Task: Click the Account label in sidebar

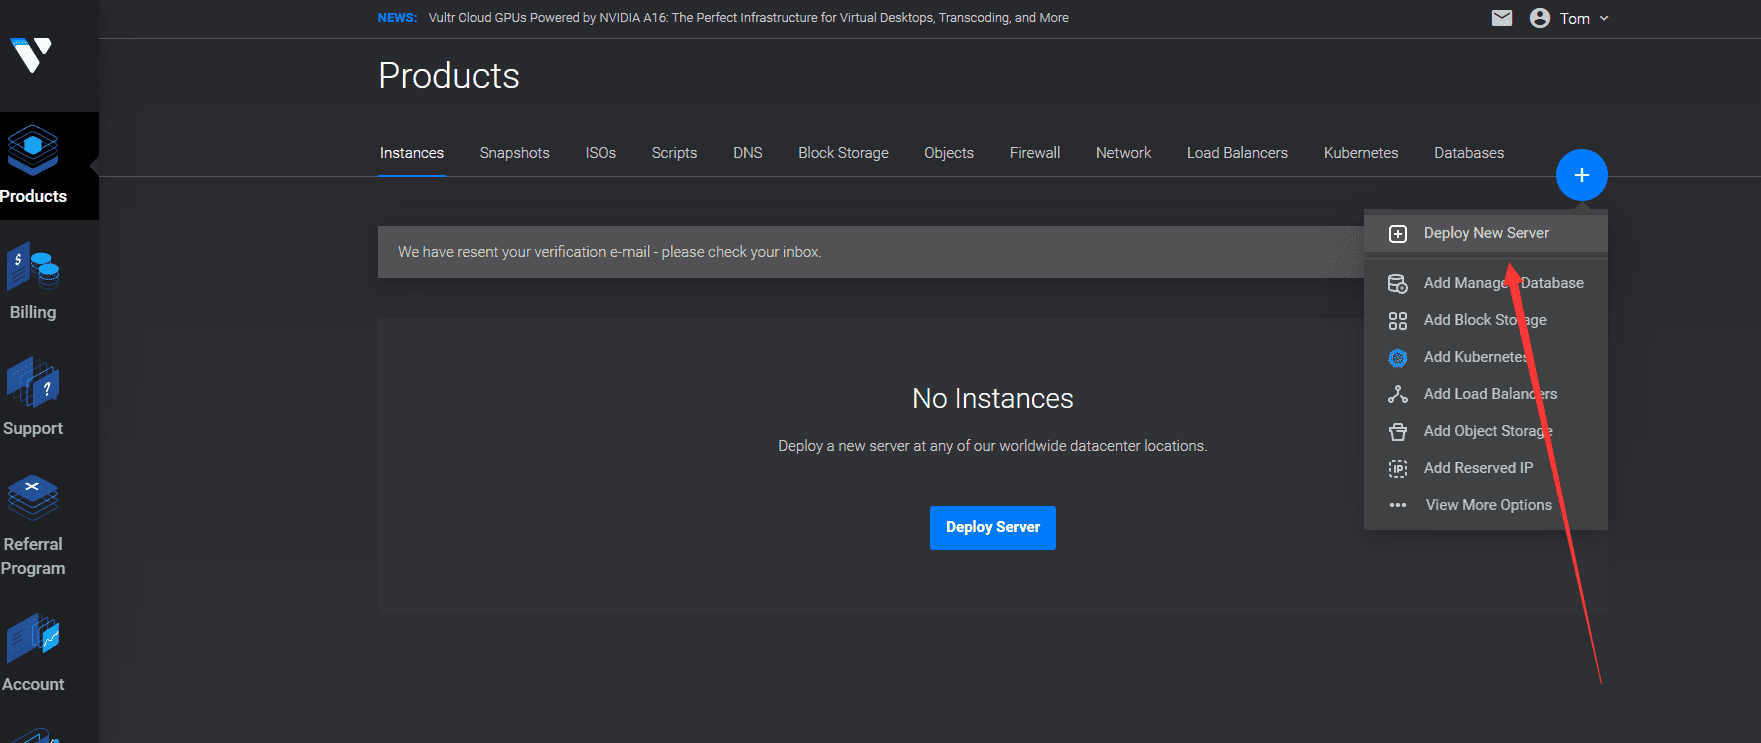Action: pos(33,684)
